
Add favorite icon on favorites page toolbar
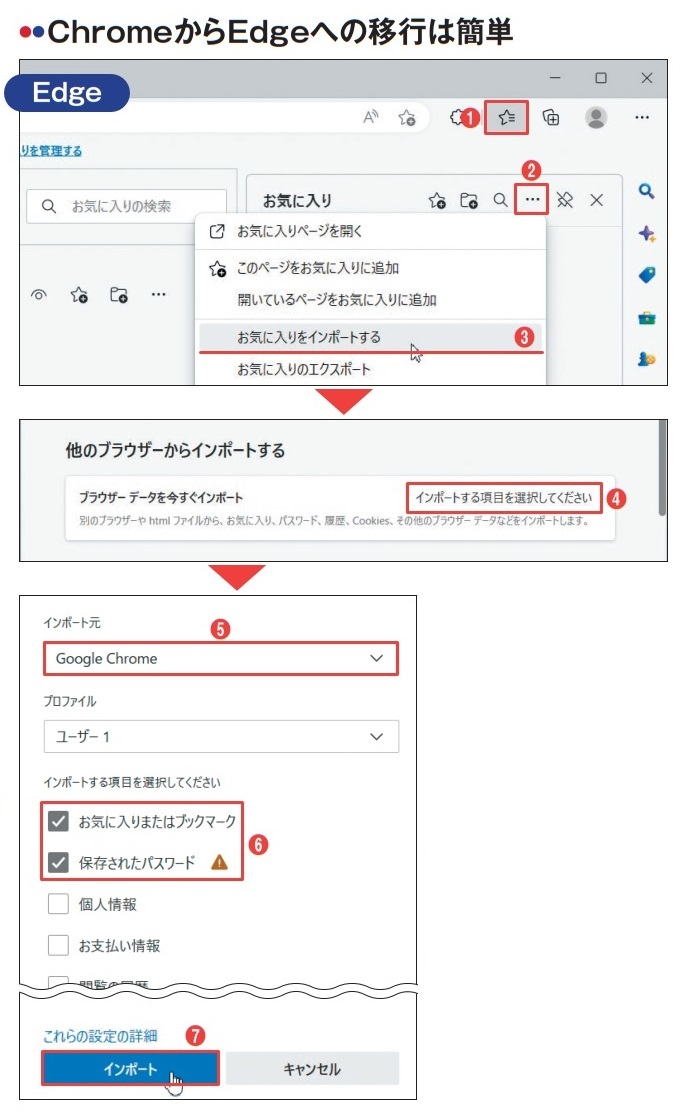79,294
